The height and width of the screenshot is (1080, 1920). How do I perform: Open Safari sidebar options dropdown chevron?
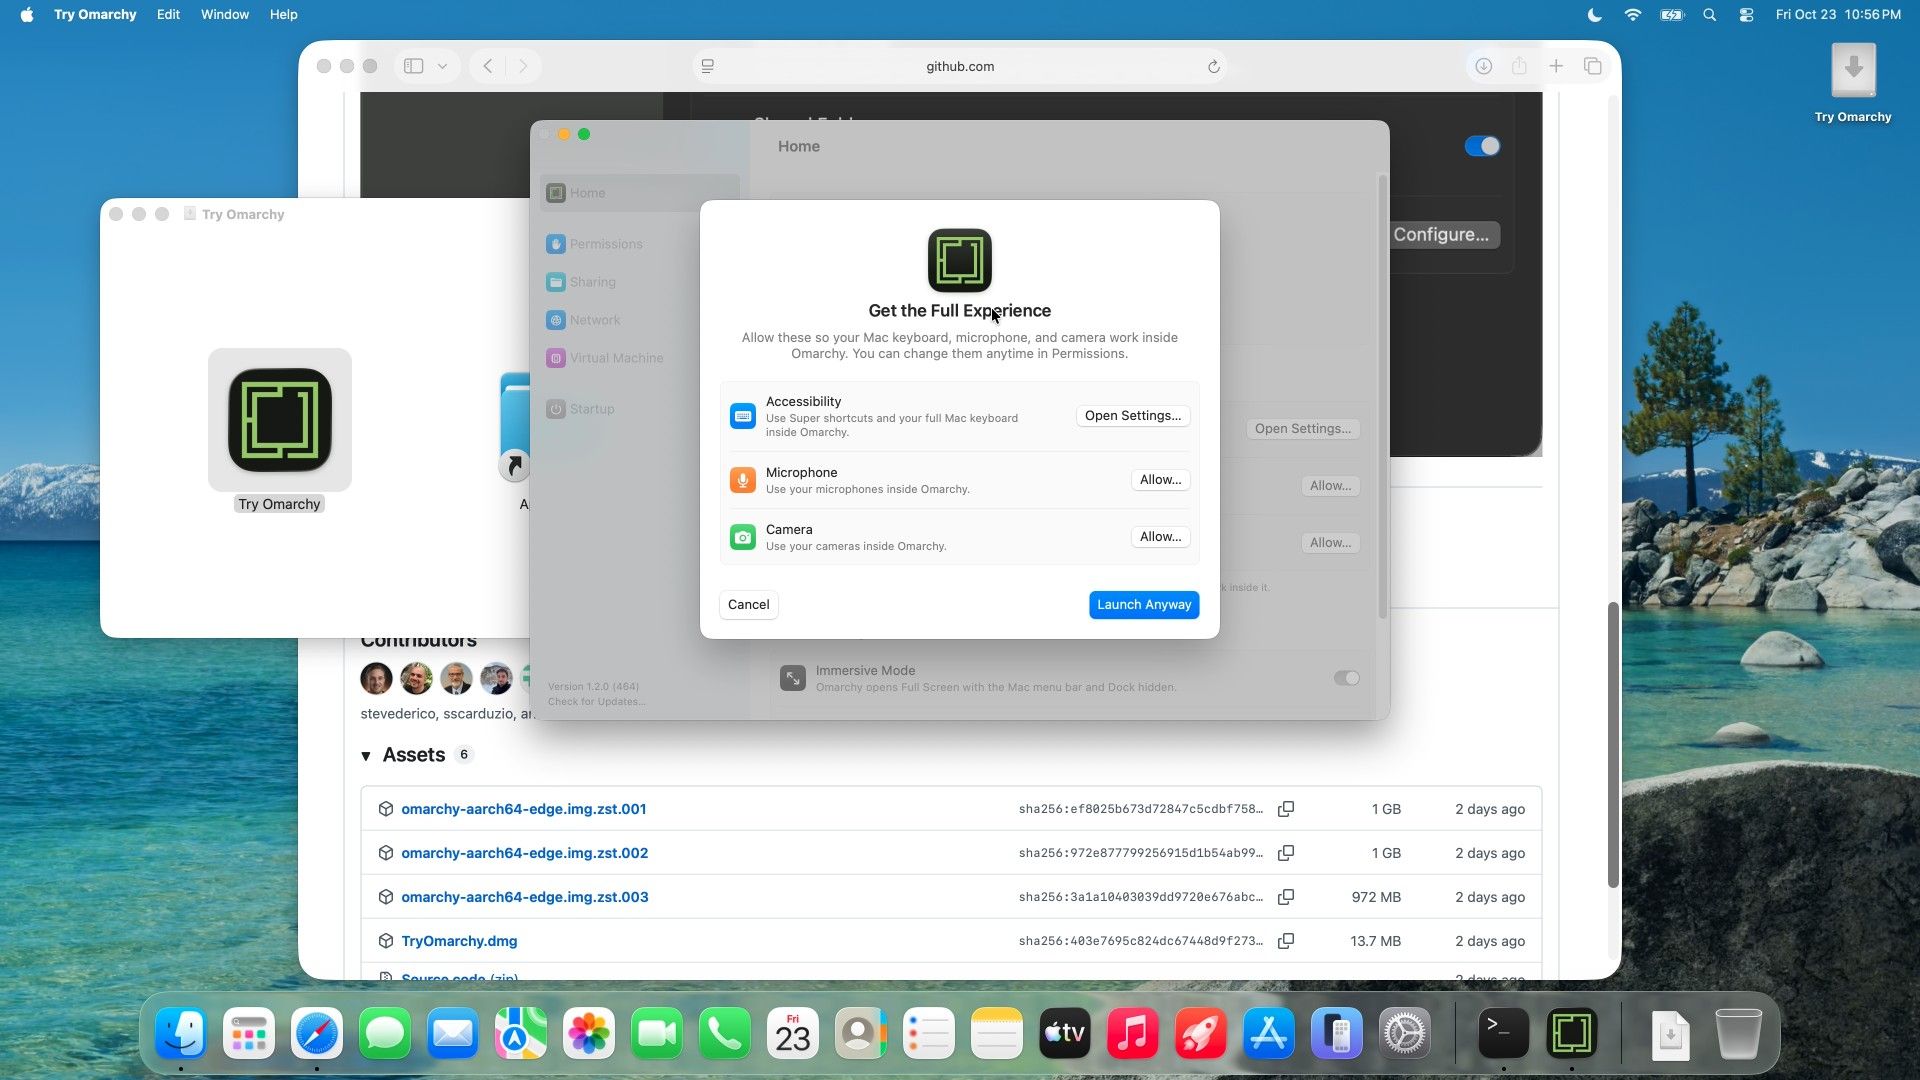442,66
